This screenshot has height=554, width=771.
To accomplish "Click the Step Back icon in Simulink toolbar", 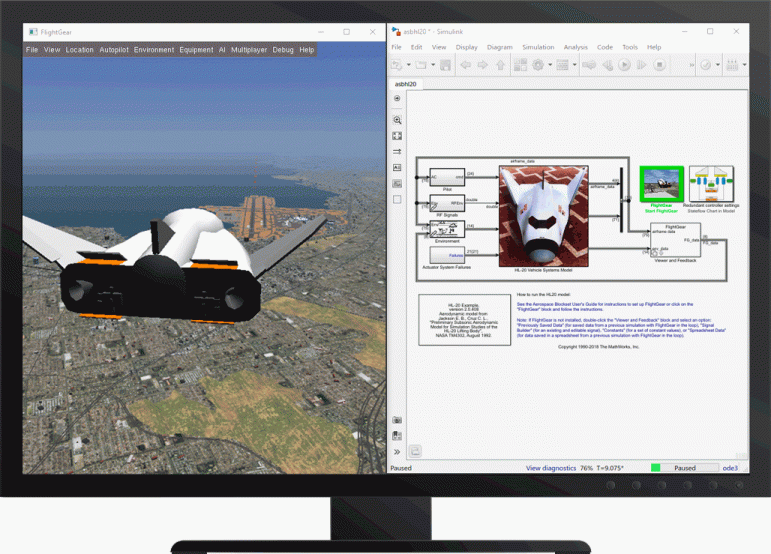I will [608, 65].
